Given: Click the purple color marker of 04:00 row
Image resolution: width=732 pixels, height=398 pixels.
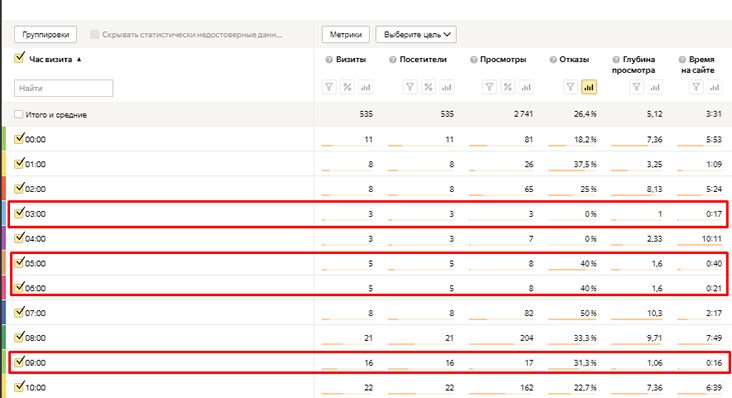Looking at the screenshot, I should point(4,238).
